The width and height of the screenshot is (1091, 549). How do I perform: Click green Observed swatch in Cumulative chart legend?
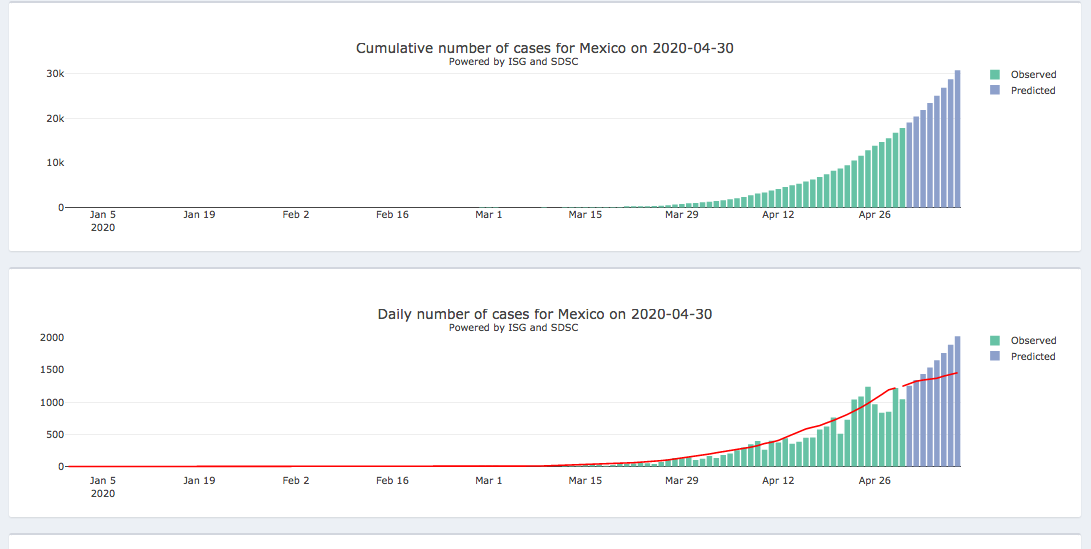point(995,75)
